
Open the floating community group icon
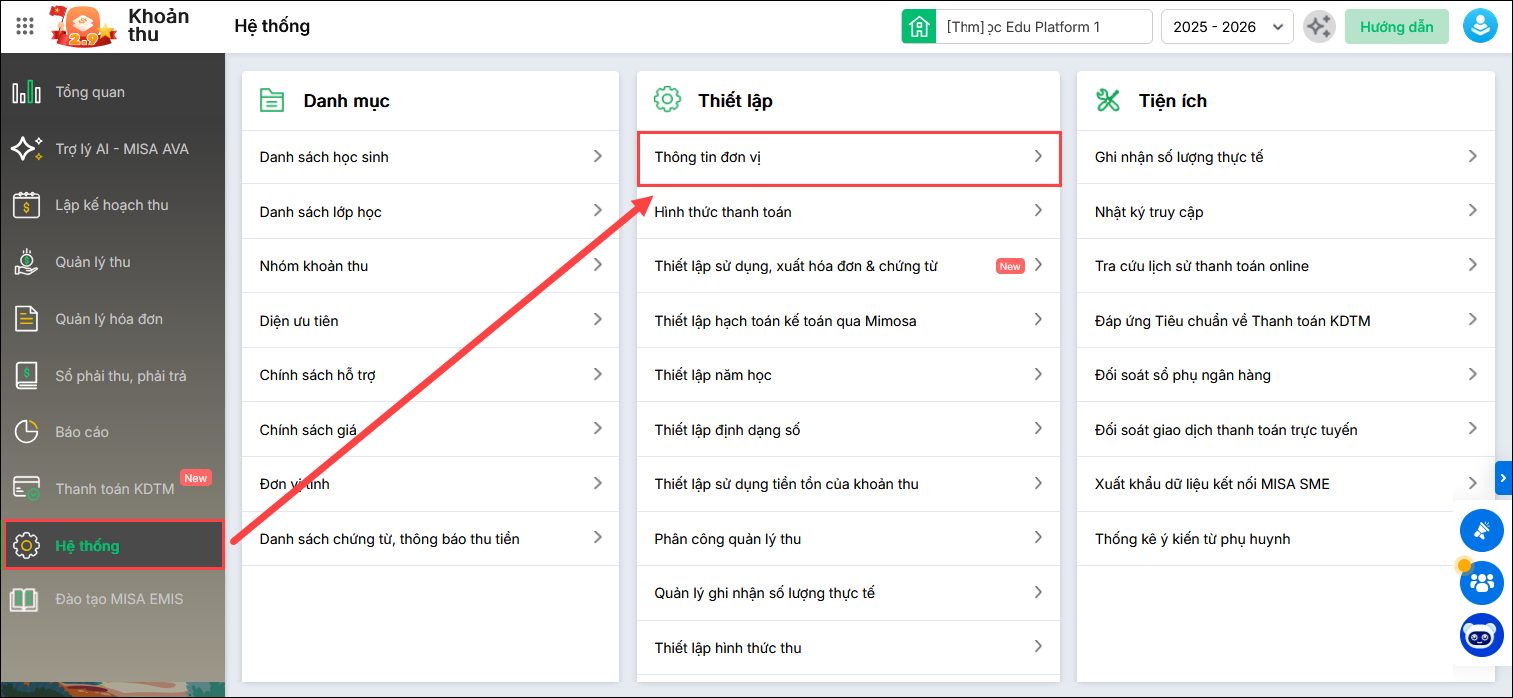1481,582
